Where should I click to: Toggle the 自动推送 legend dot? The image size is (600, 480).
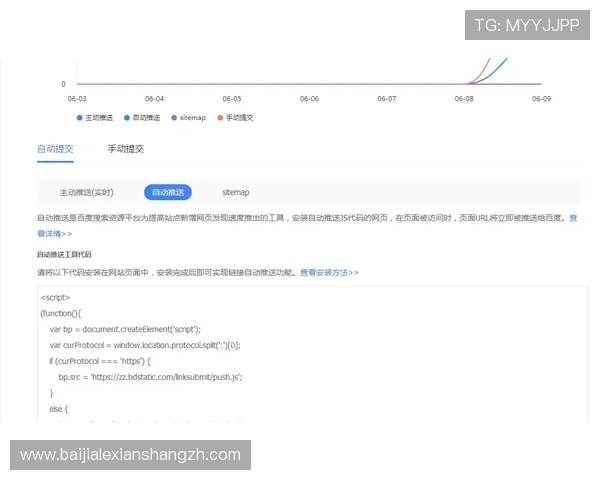(127, 118)
